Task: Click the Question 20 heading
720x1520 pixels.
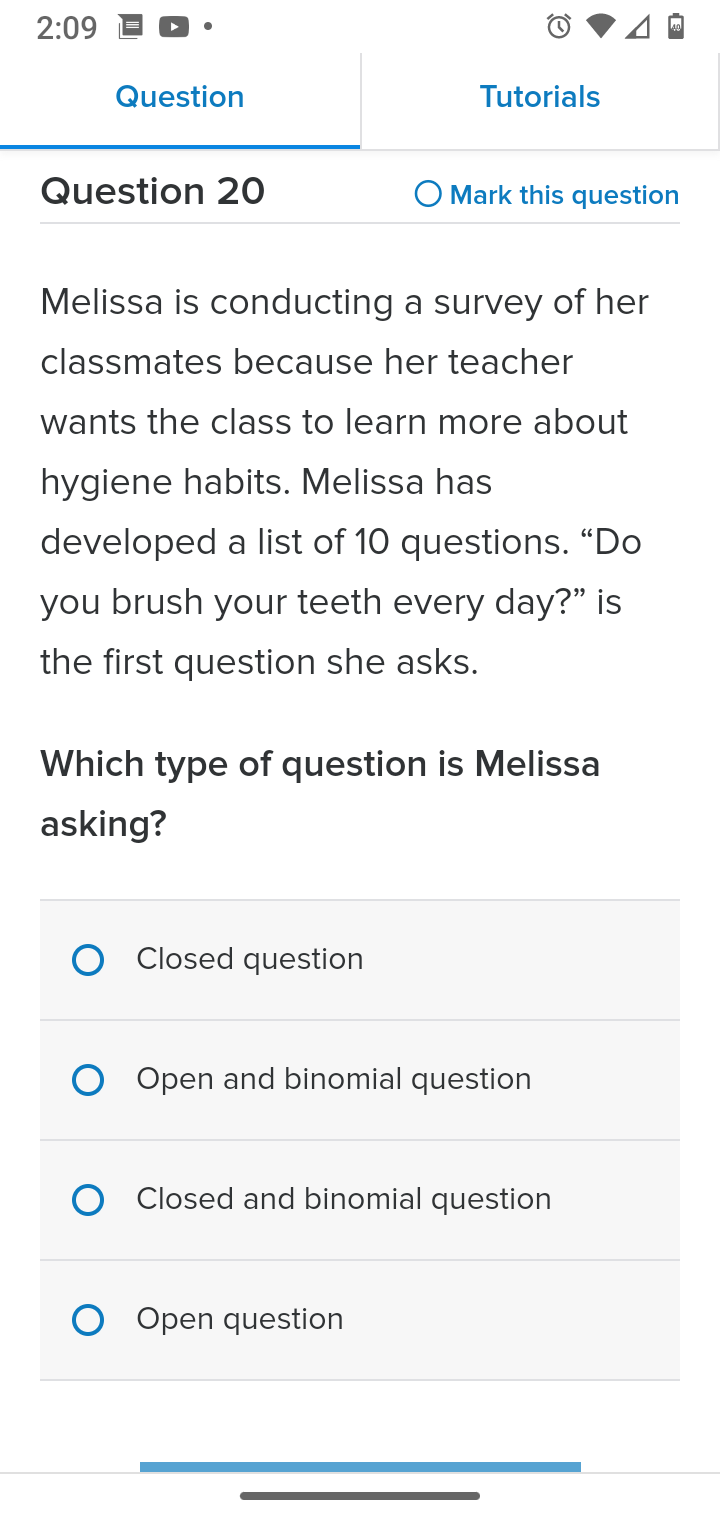Action: point(153,191)
